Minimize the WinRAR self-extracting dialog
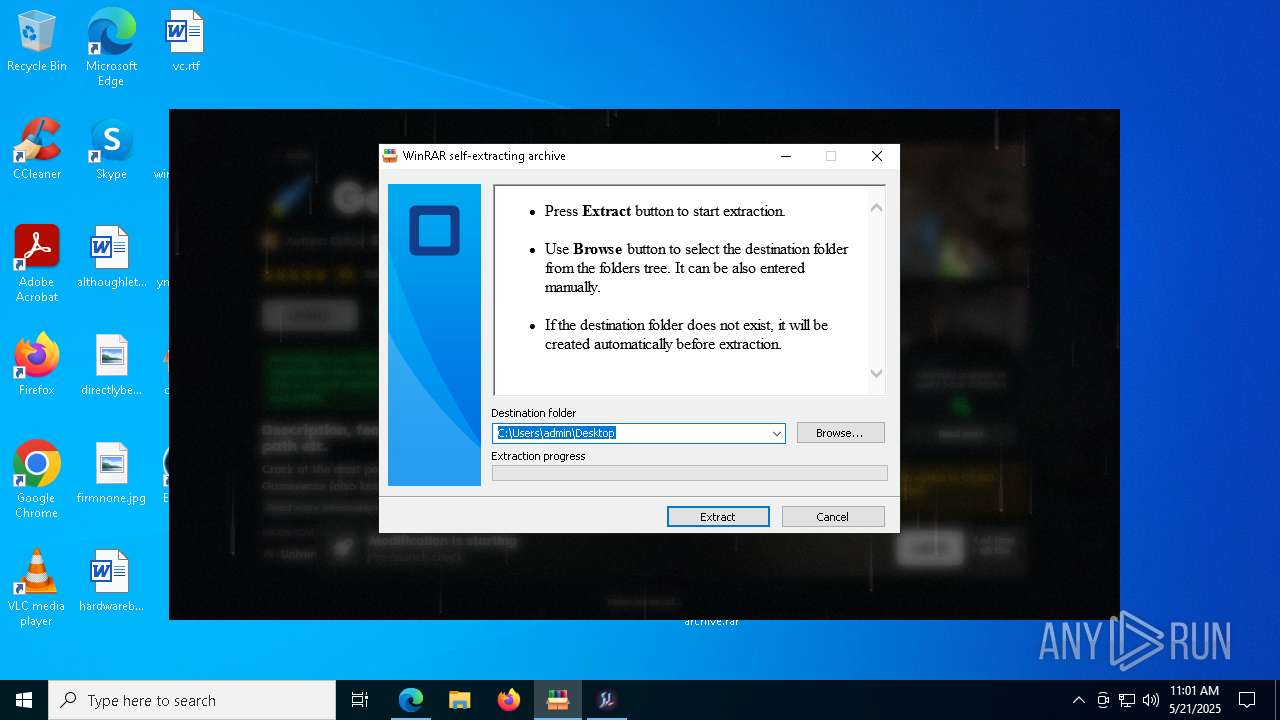 786,156
